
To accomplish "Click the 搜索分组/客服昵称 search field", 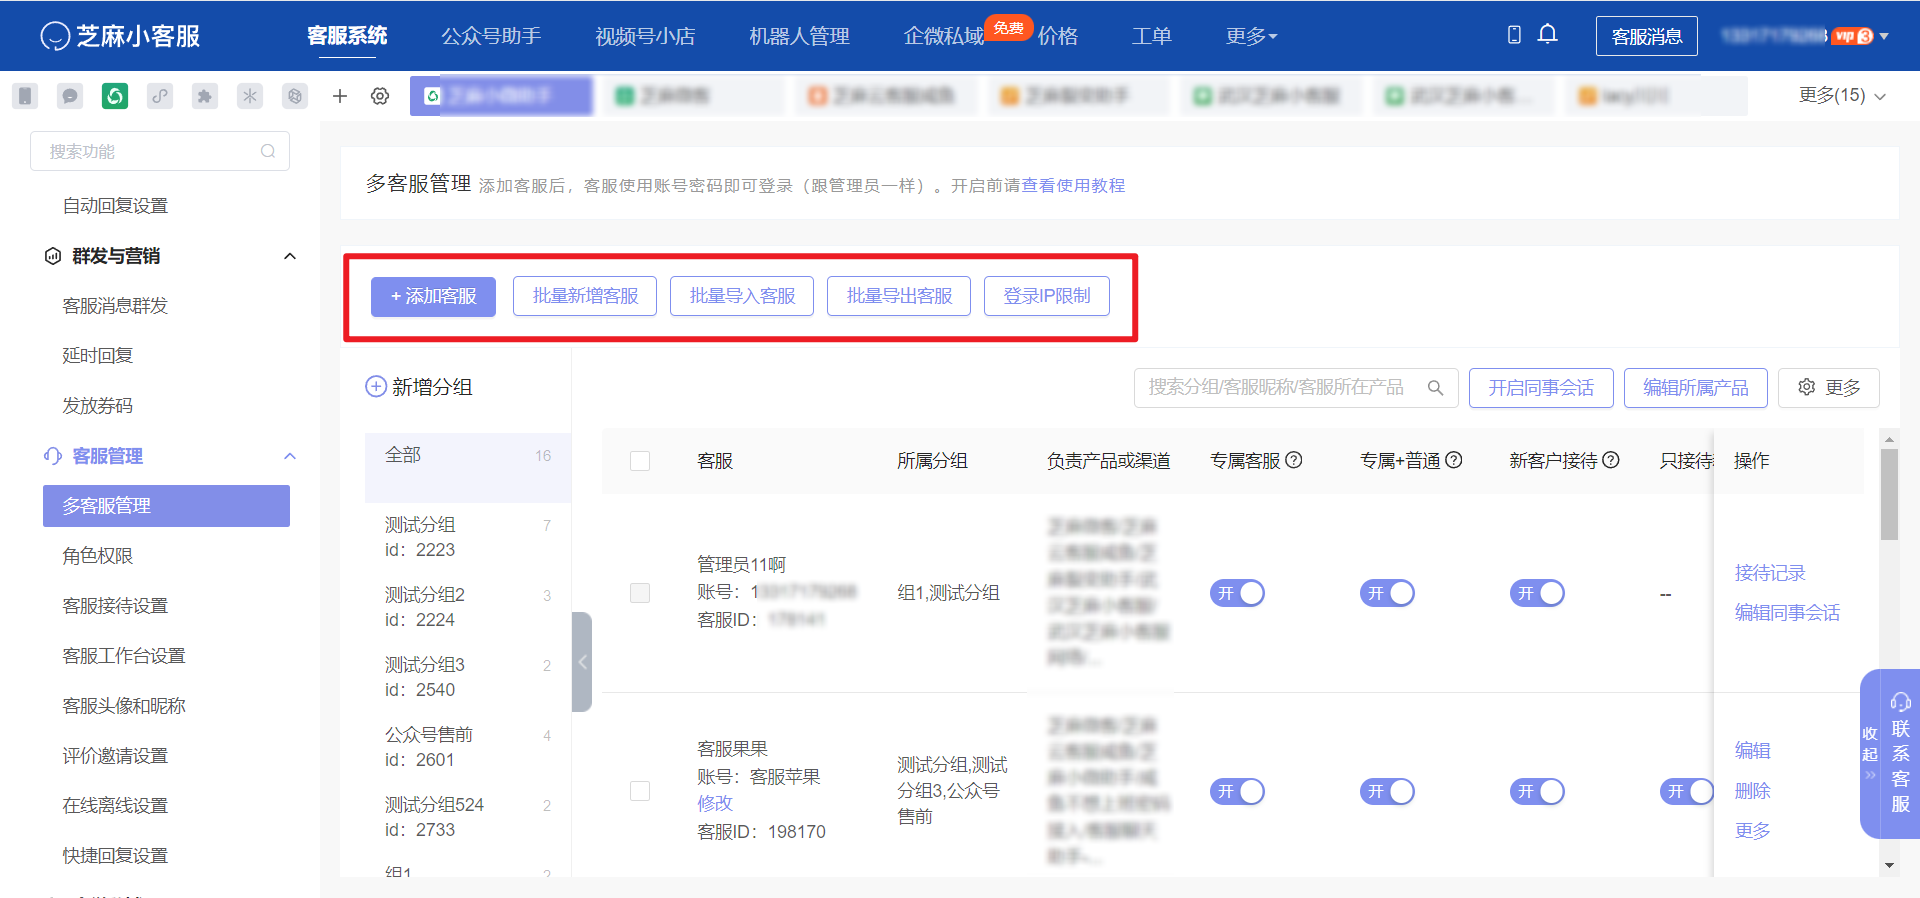I will 1296,388.
